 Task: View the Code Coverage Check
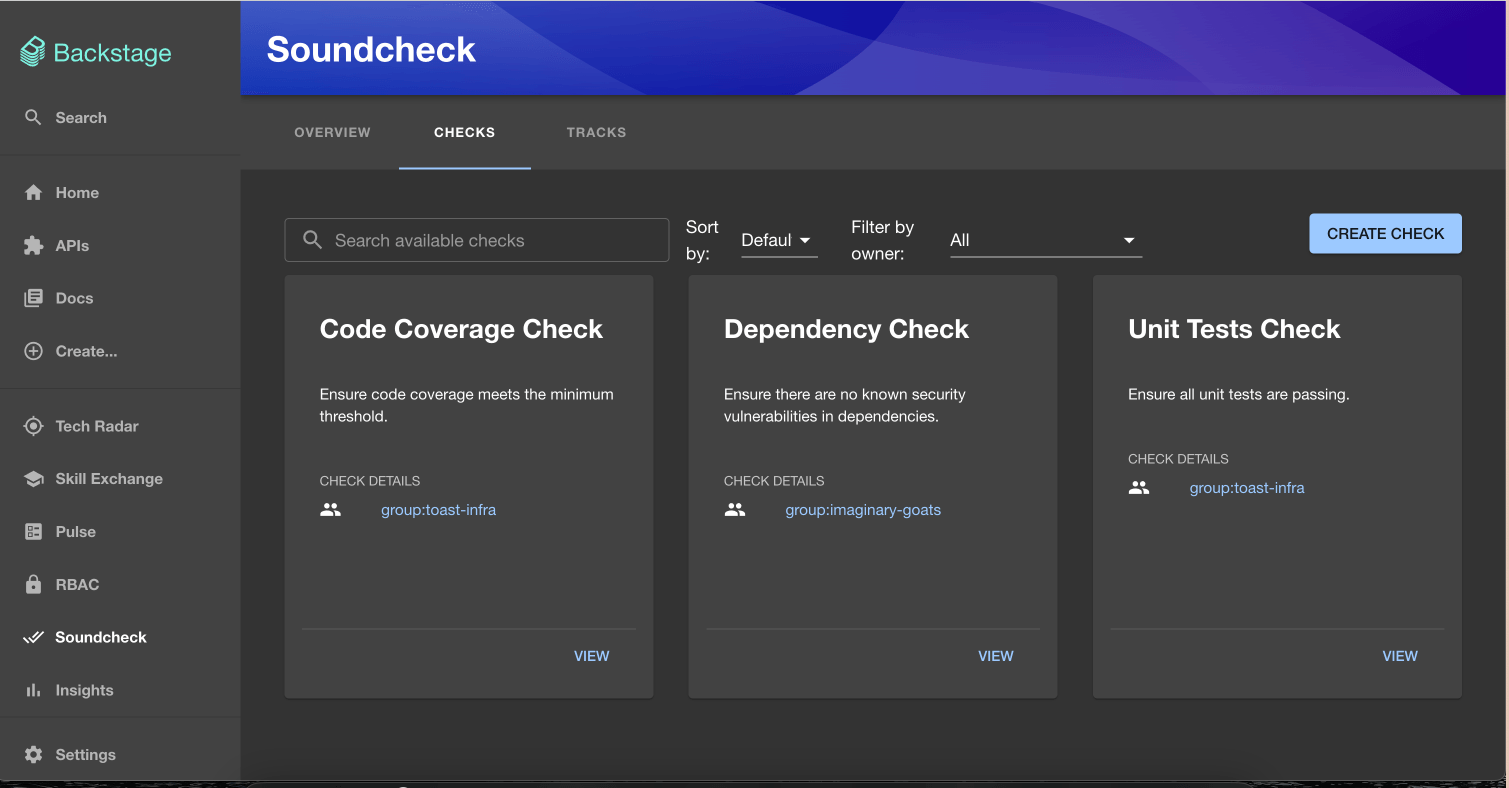click(591, 656)
